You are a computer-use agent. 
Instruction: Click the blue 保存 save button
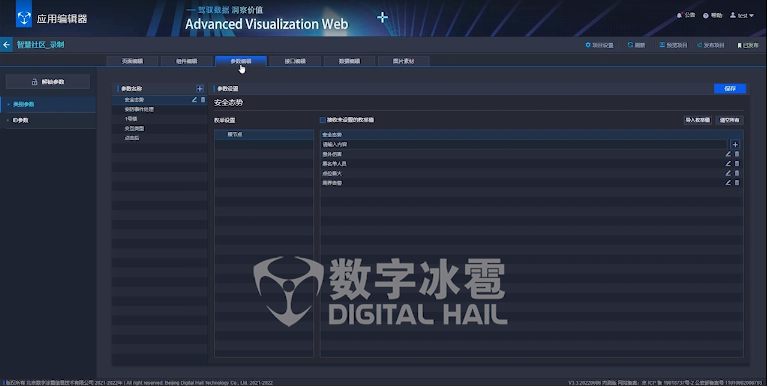730,89
